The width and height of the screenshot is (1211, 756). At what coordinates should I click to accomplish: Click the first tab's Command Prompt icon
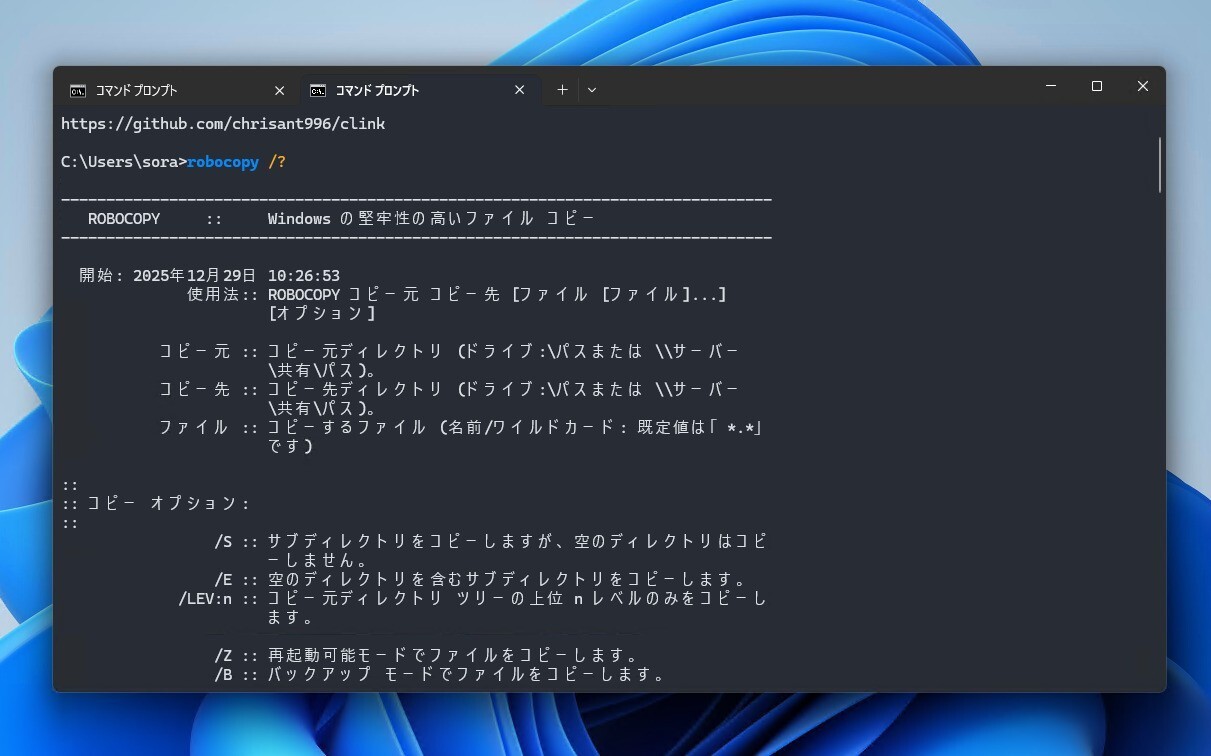78,91
